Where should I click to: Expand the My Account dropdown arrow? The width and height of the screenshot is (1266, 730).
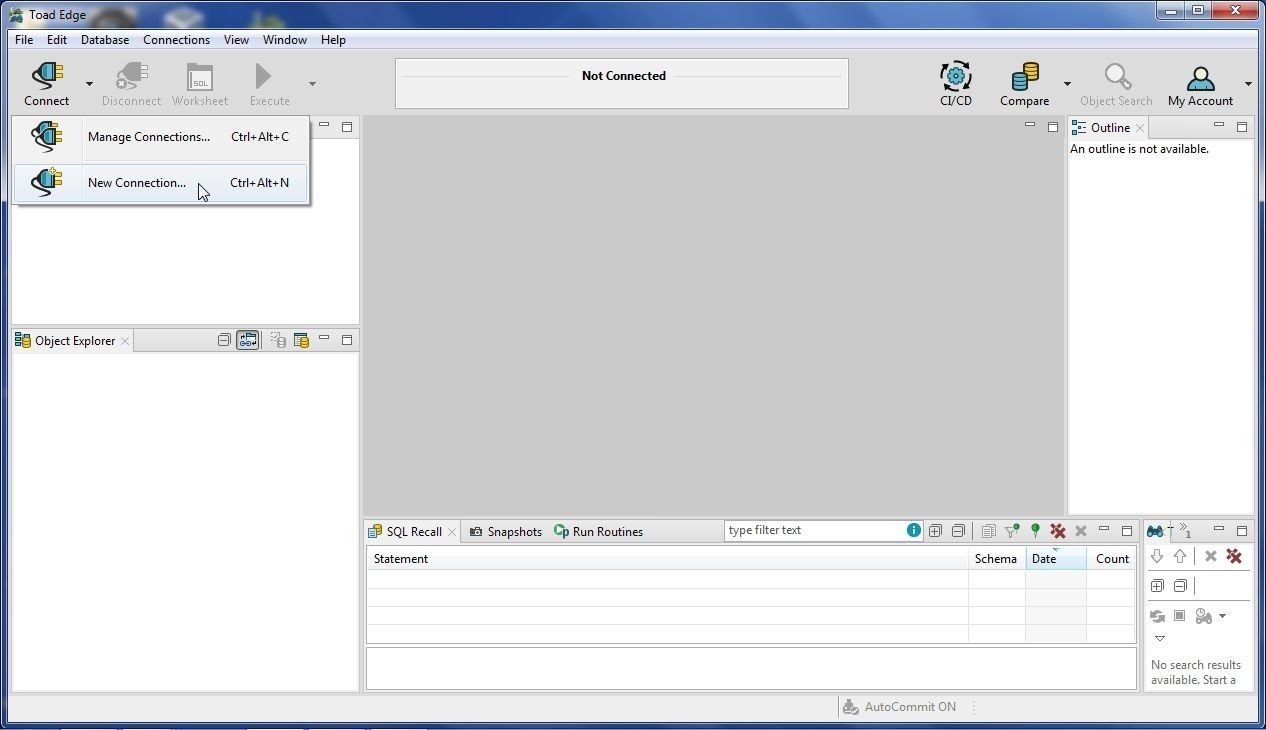[x=1248, y=84]
